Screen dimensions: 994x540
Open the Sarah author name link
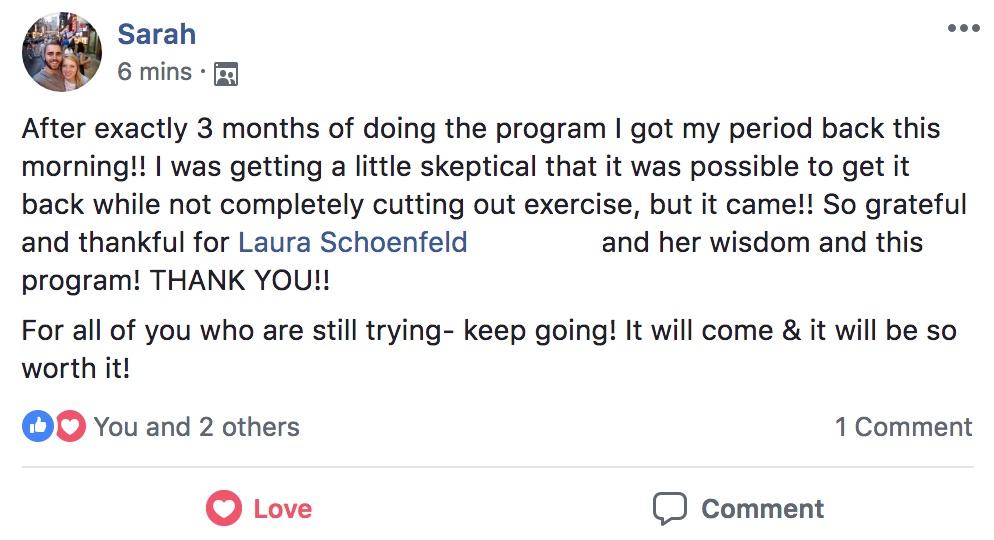[x=156, y=33]
